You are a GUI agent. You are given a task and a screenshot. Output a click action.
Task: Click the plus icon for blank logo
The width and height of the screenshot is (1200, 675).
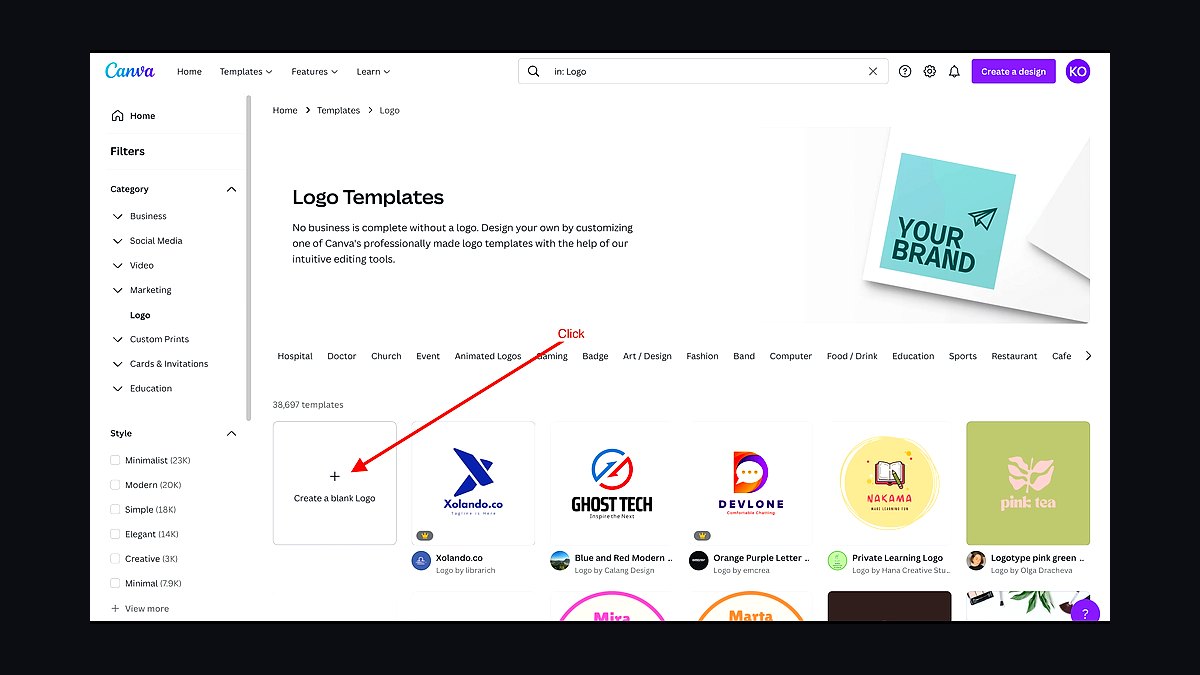pyautogui.click(x=335, y=477)
